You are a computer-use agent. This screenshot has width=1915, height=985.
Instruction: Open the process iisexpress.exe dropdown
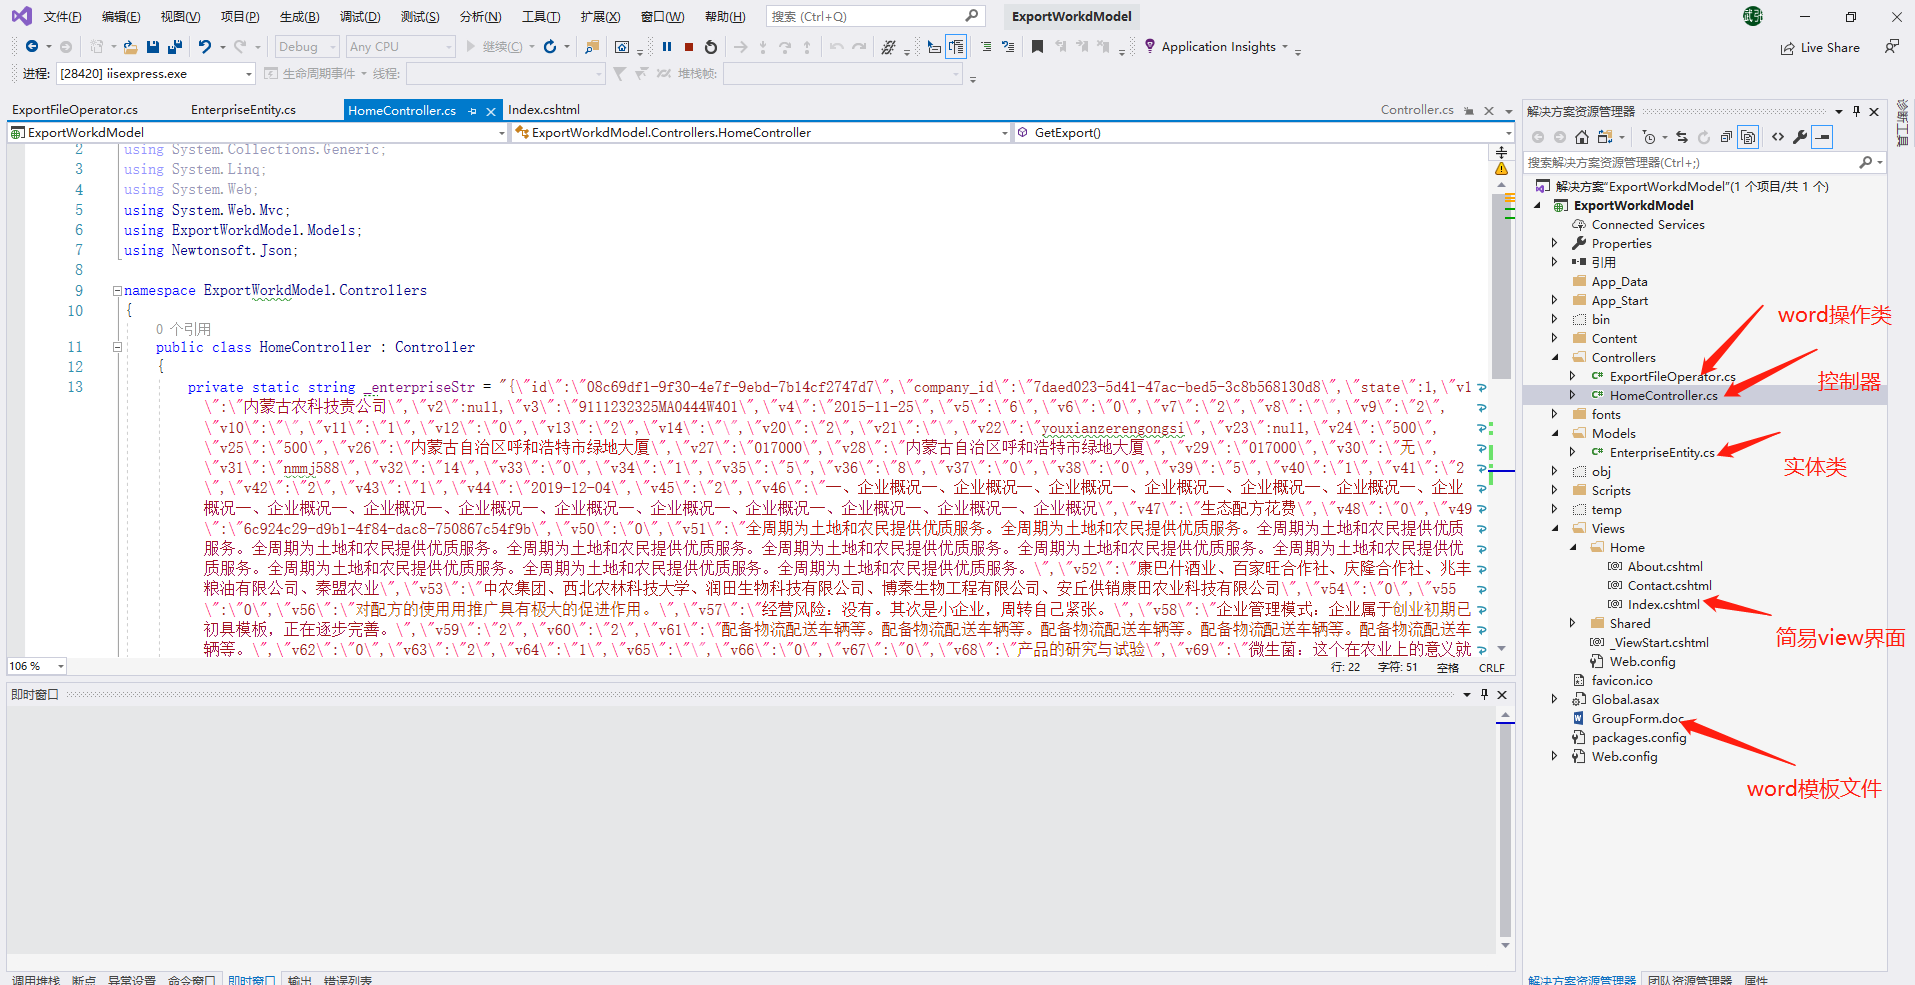pyautogui.click(x=249, y=74)
